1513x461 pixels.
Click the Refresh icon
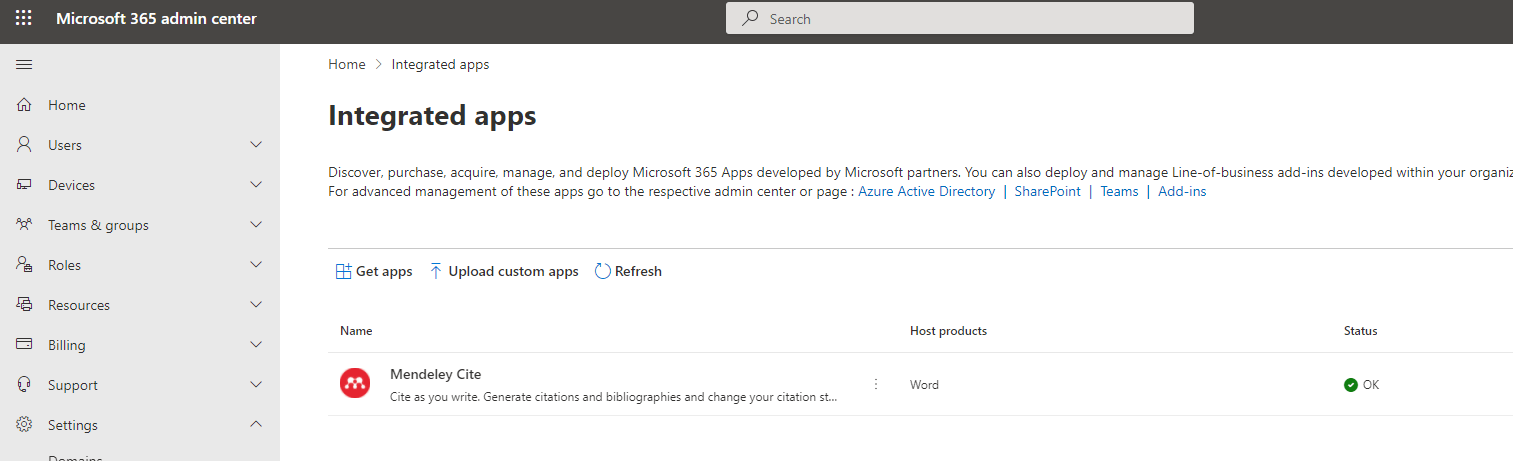pos(602,271)
